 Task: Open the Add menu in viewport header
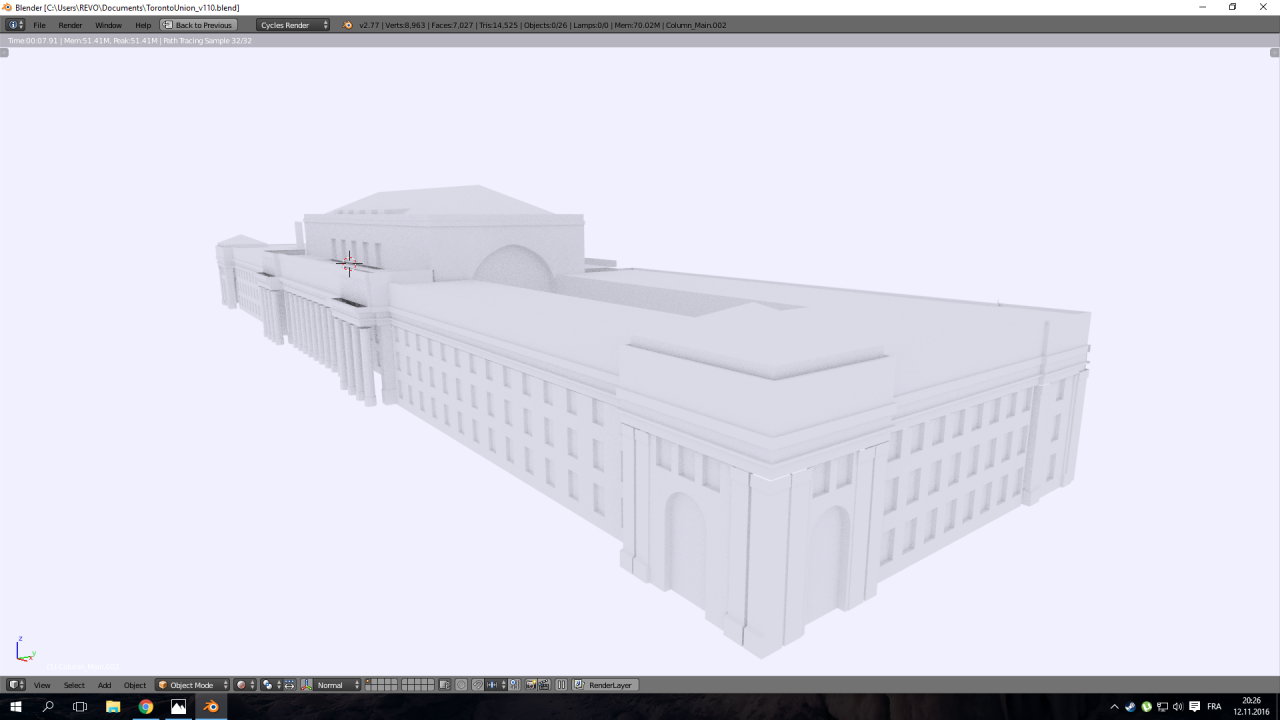tap(104, 685)
